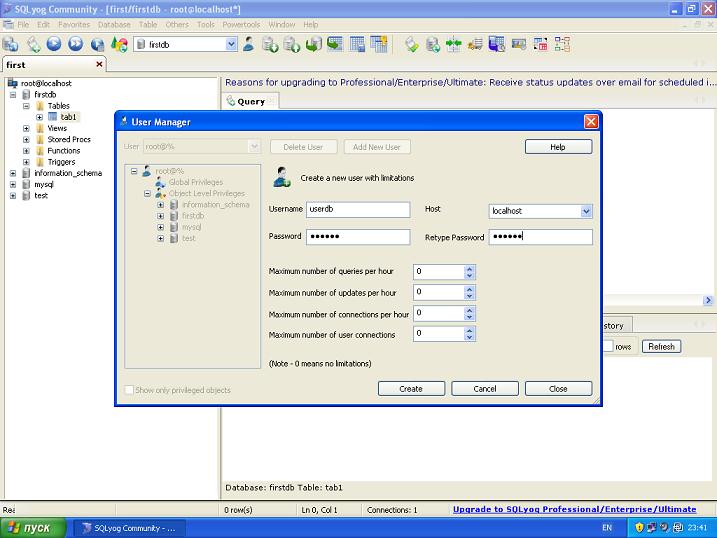The height and width of the screenshot is (538, 717).
Task: Open the Powertools menu
Action: 241,25
